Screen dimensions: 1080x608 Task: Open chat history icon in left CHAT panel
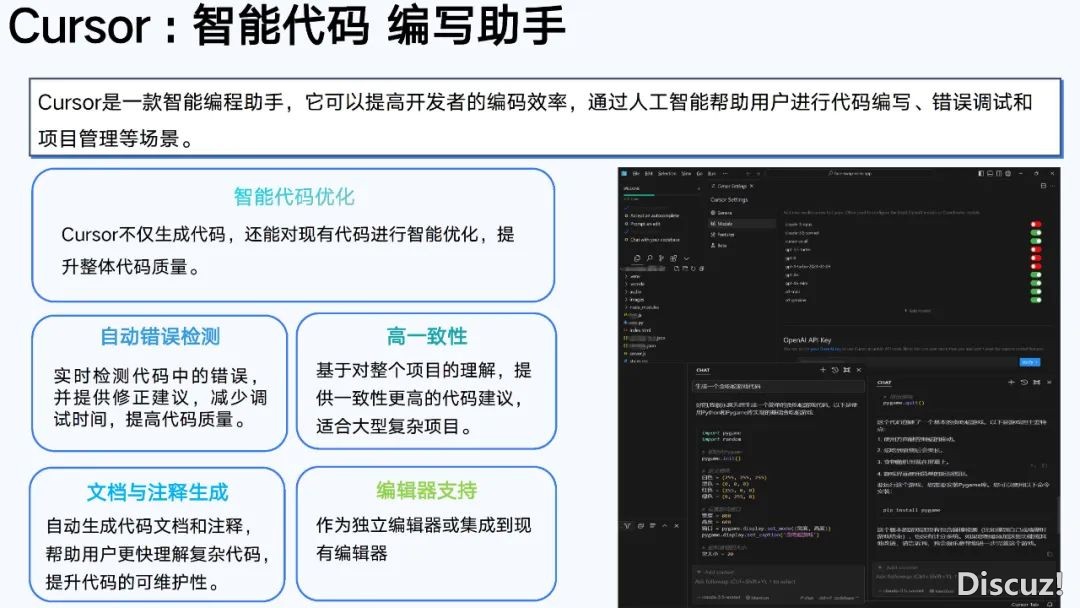[833, 370]
